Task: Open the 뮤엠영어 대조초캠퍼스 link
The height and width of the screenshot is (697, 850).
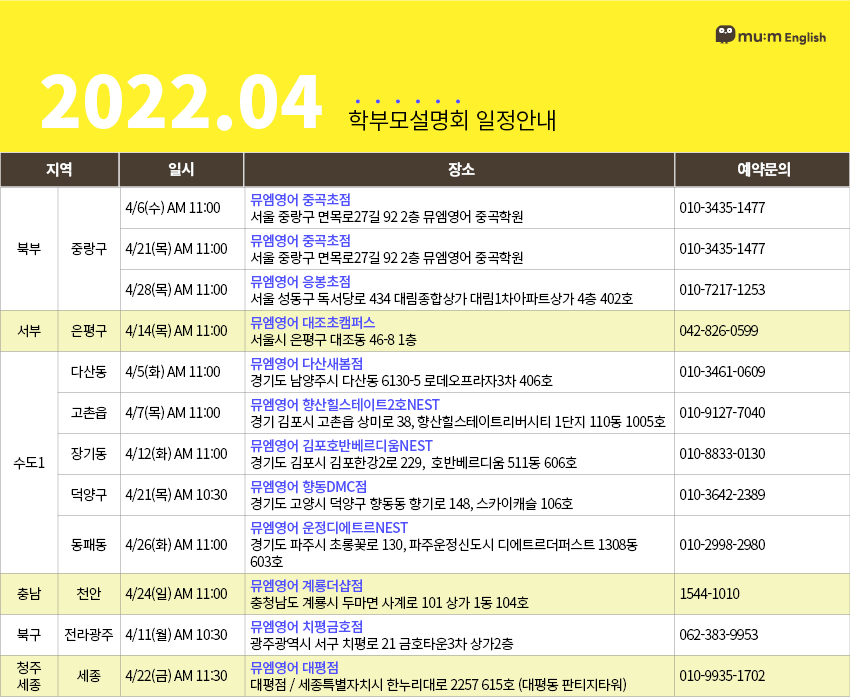Action: pyautogui.click(x=313, y=322)
